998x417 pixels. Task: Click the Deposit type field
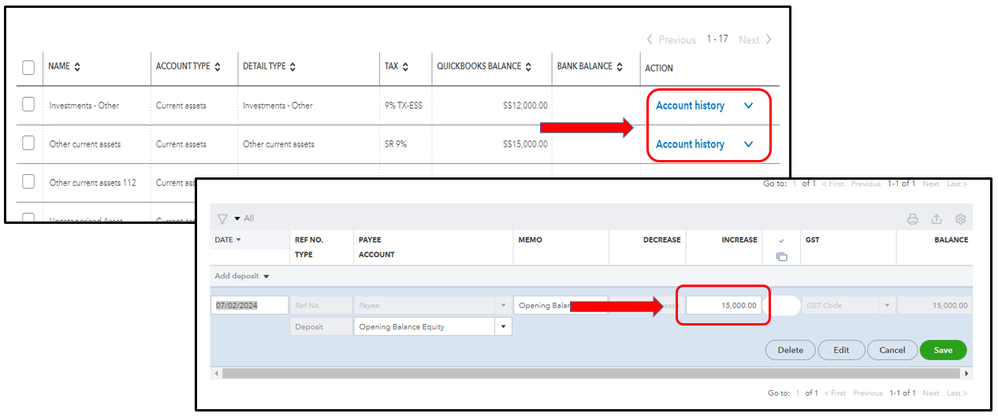pyautogui.click(x=321, y=327)
